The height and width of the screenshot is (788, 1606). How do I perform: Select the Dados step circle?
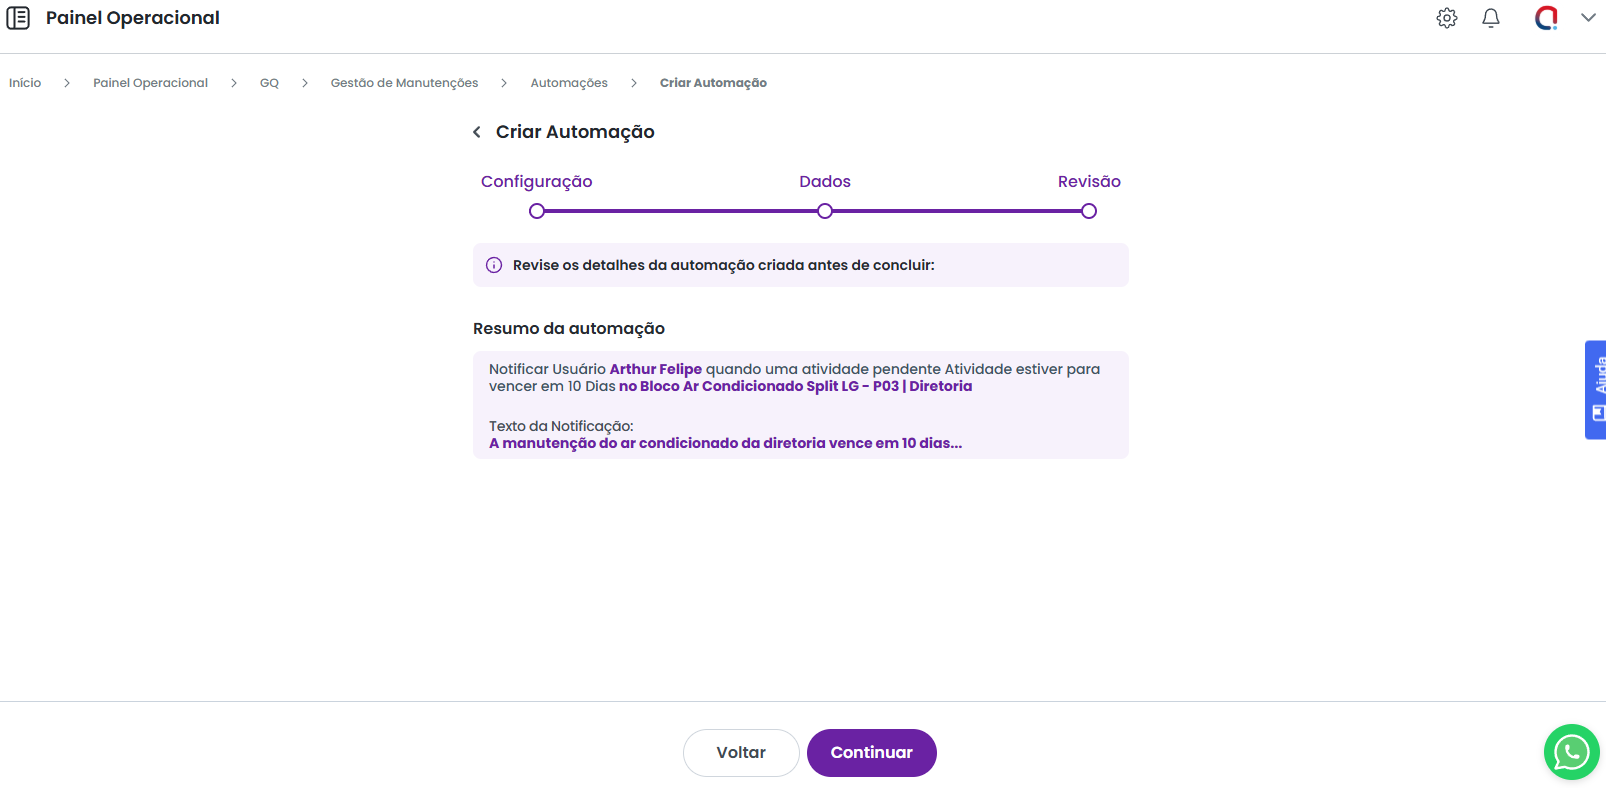coord(825,211)
